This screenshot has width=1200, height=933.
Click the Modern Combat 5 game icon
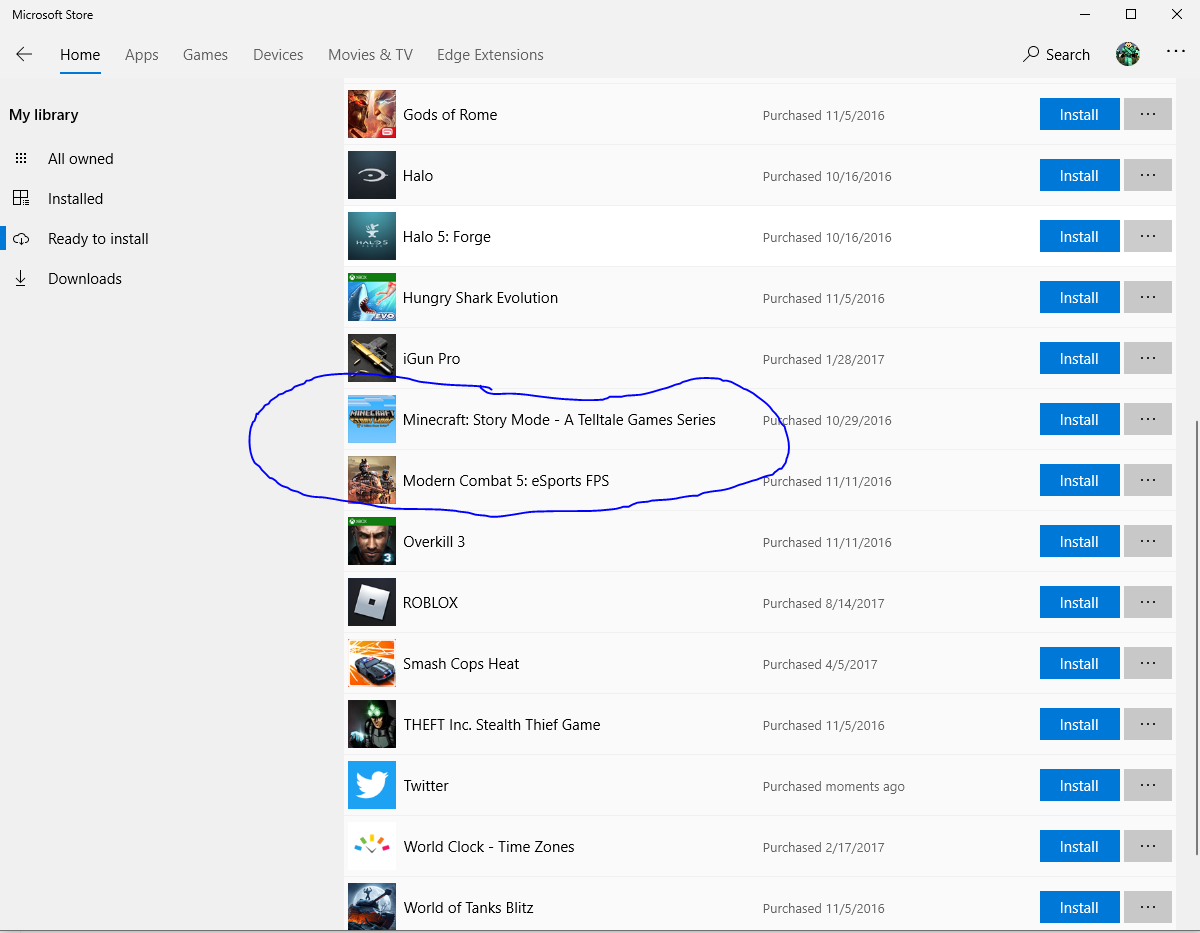tap(372, 480)
